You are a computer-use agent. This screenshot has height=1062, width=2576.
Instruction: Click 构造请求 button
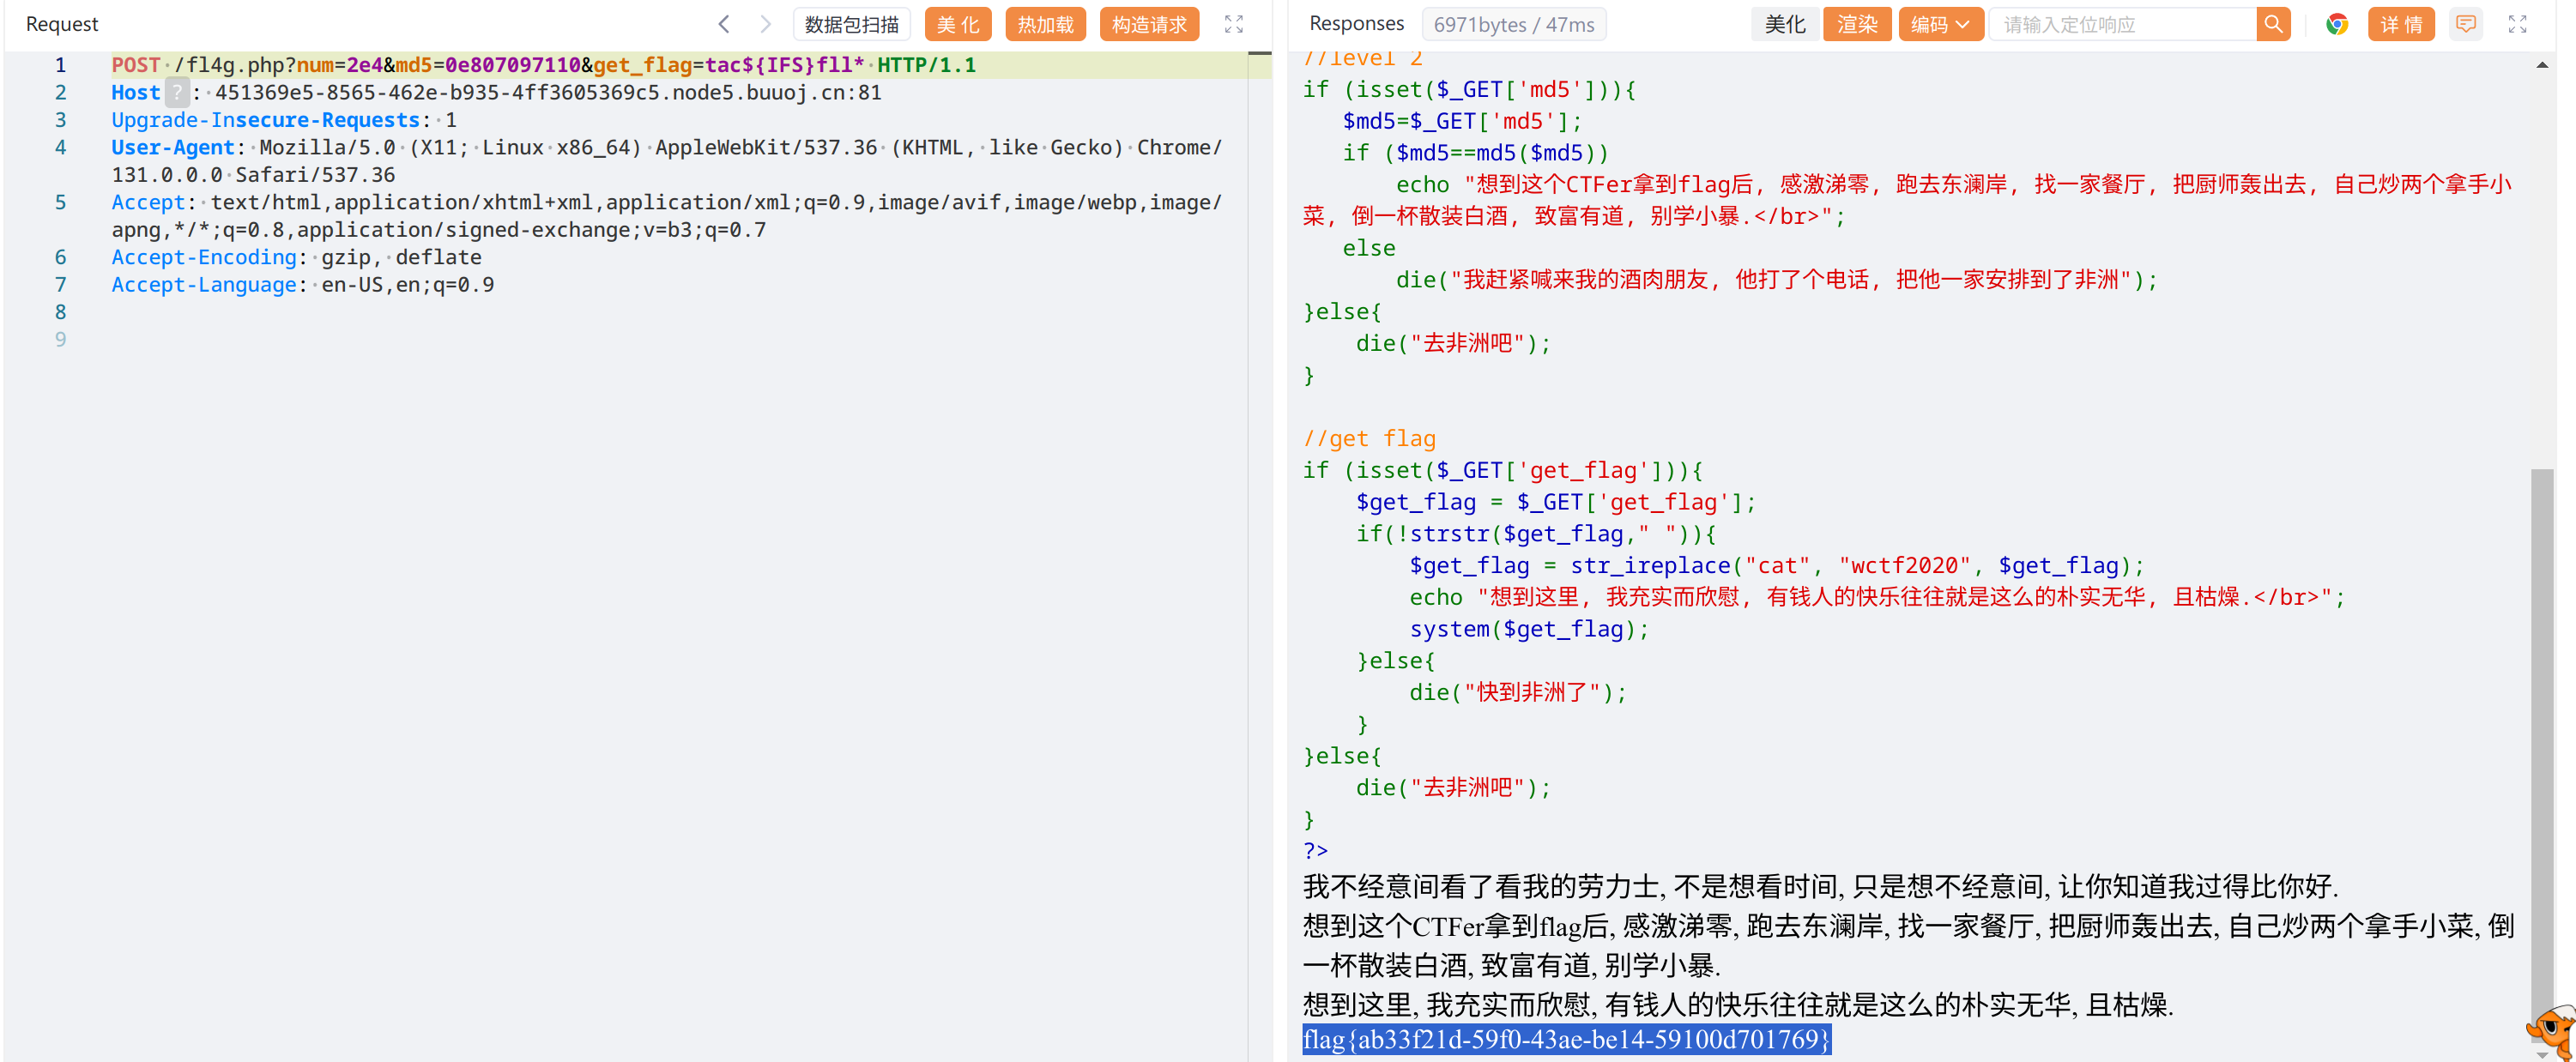click(x=1149, y=24)
